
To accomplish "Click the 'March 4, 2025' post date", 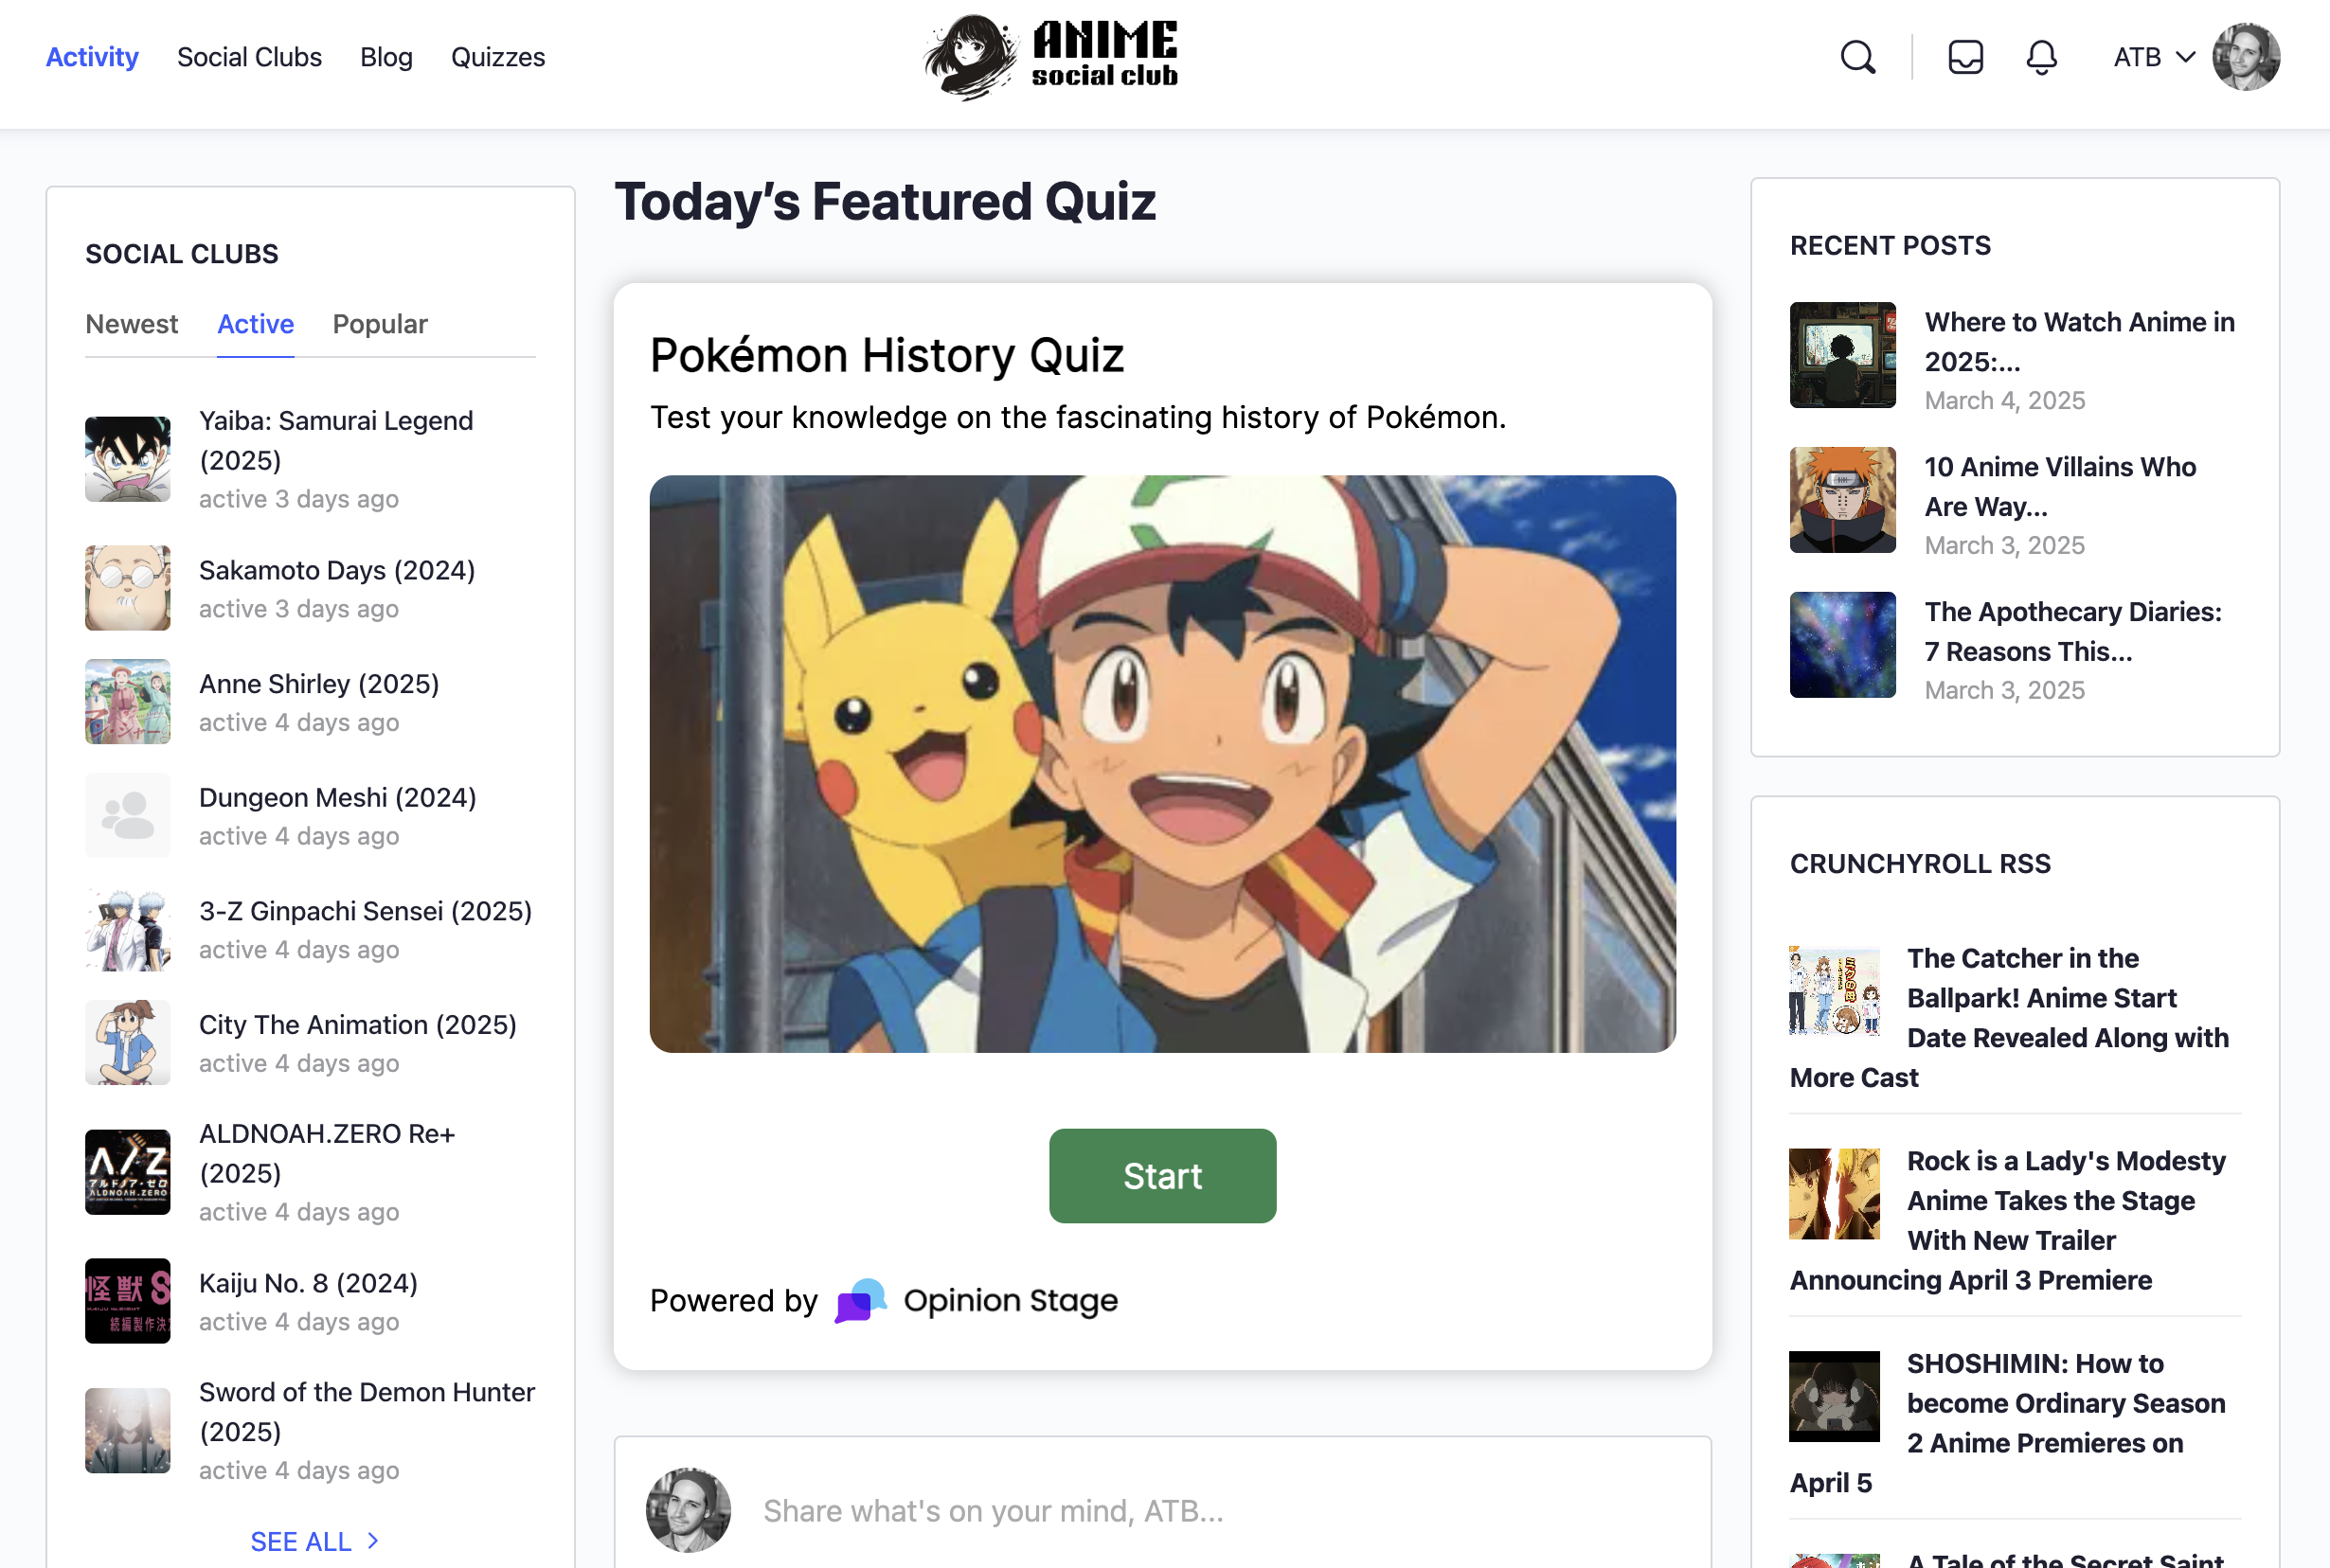I will 2004,400.
